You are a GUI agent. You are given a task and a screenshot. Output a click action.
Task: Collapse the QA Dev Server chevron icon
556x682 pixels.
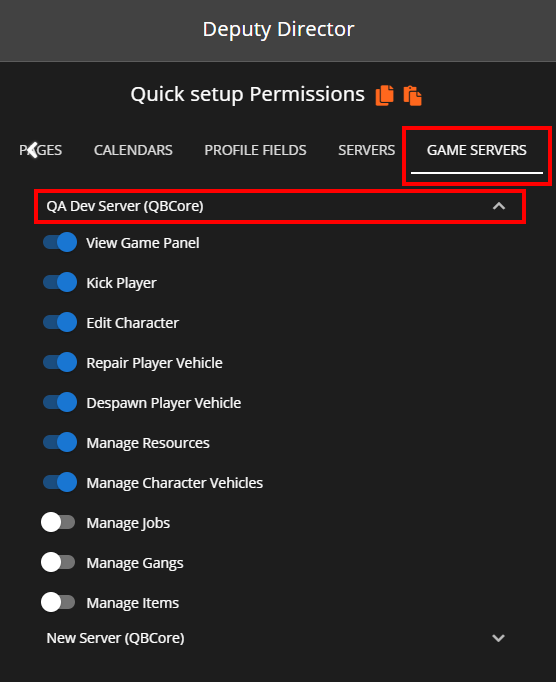(x=499, y=206)
